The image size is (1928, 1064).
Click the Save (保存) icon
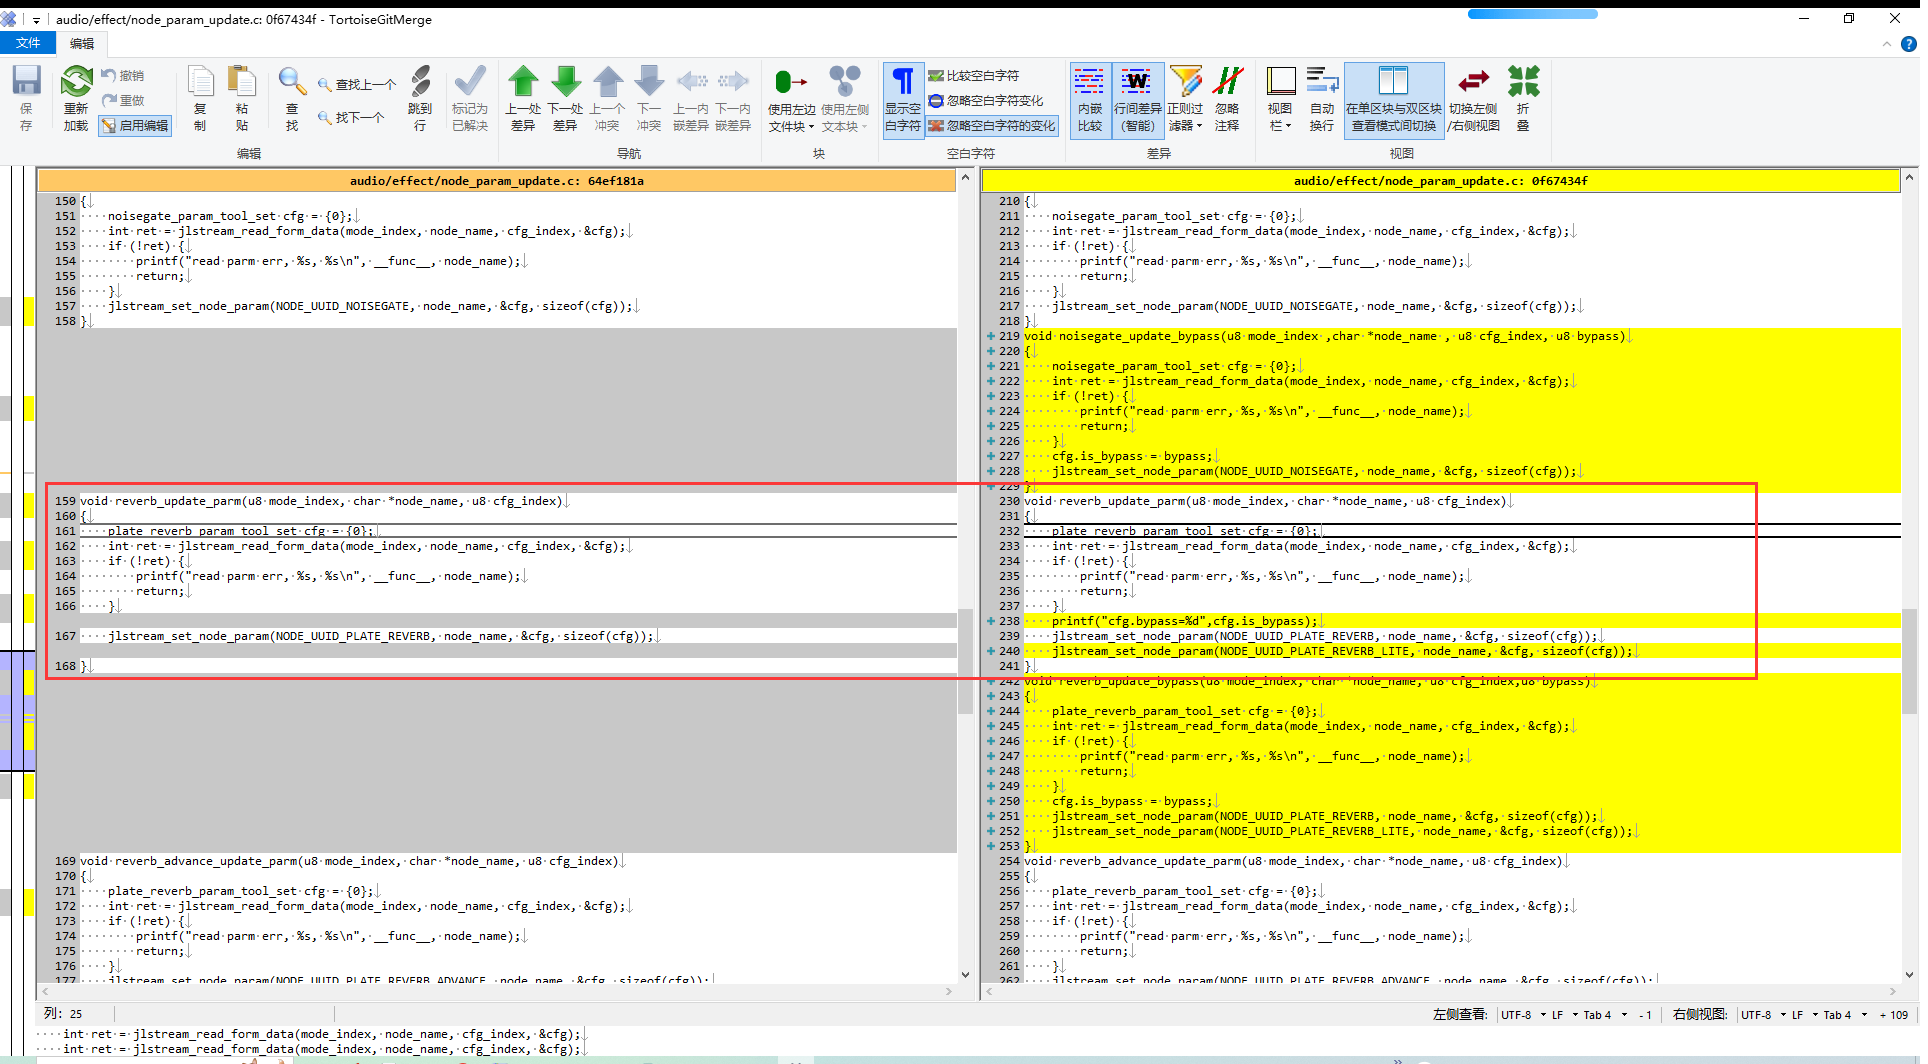tap(26, 98)
